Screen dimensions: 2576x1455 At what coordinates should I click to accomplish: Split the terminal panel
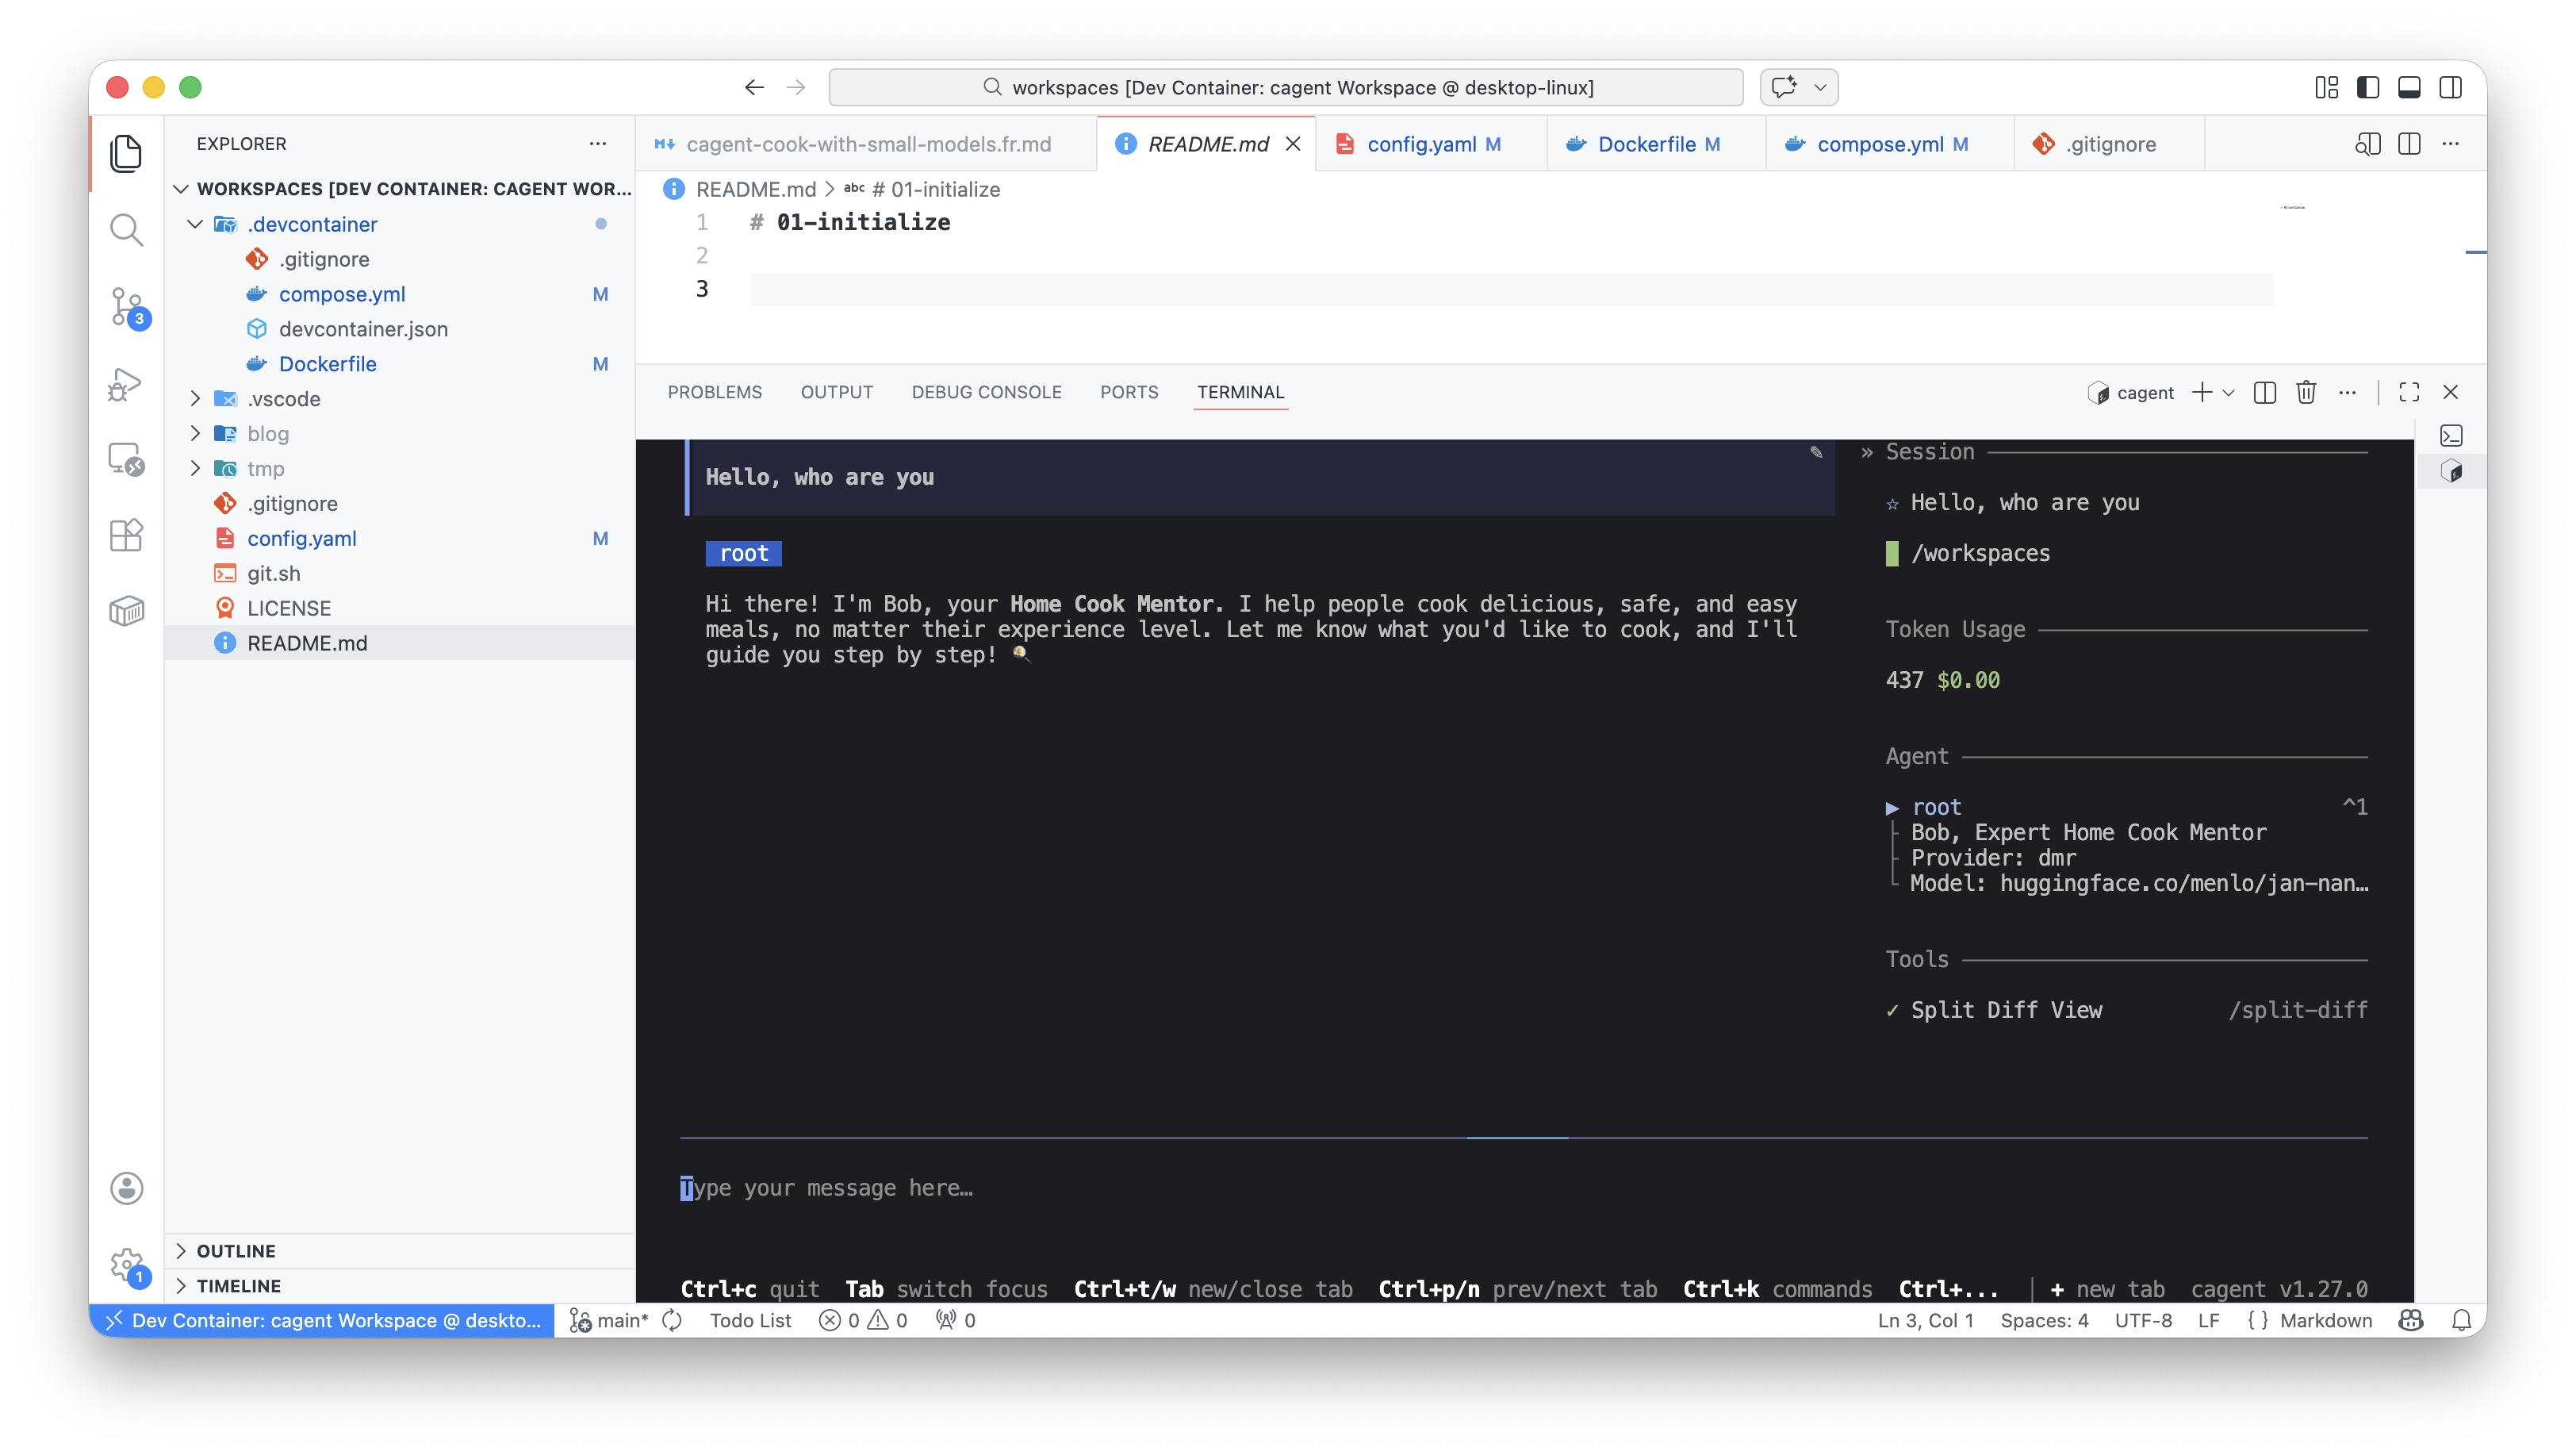tap(2265, 392)
